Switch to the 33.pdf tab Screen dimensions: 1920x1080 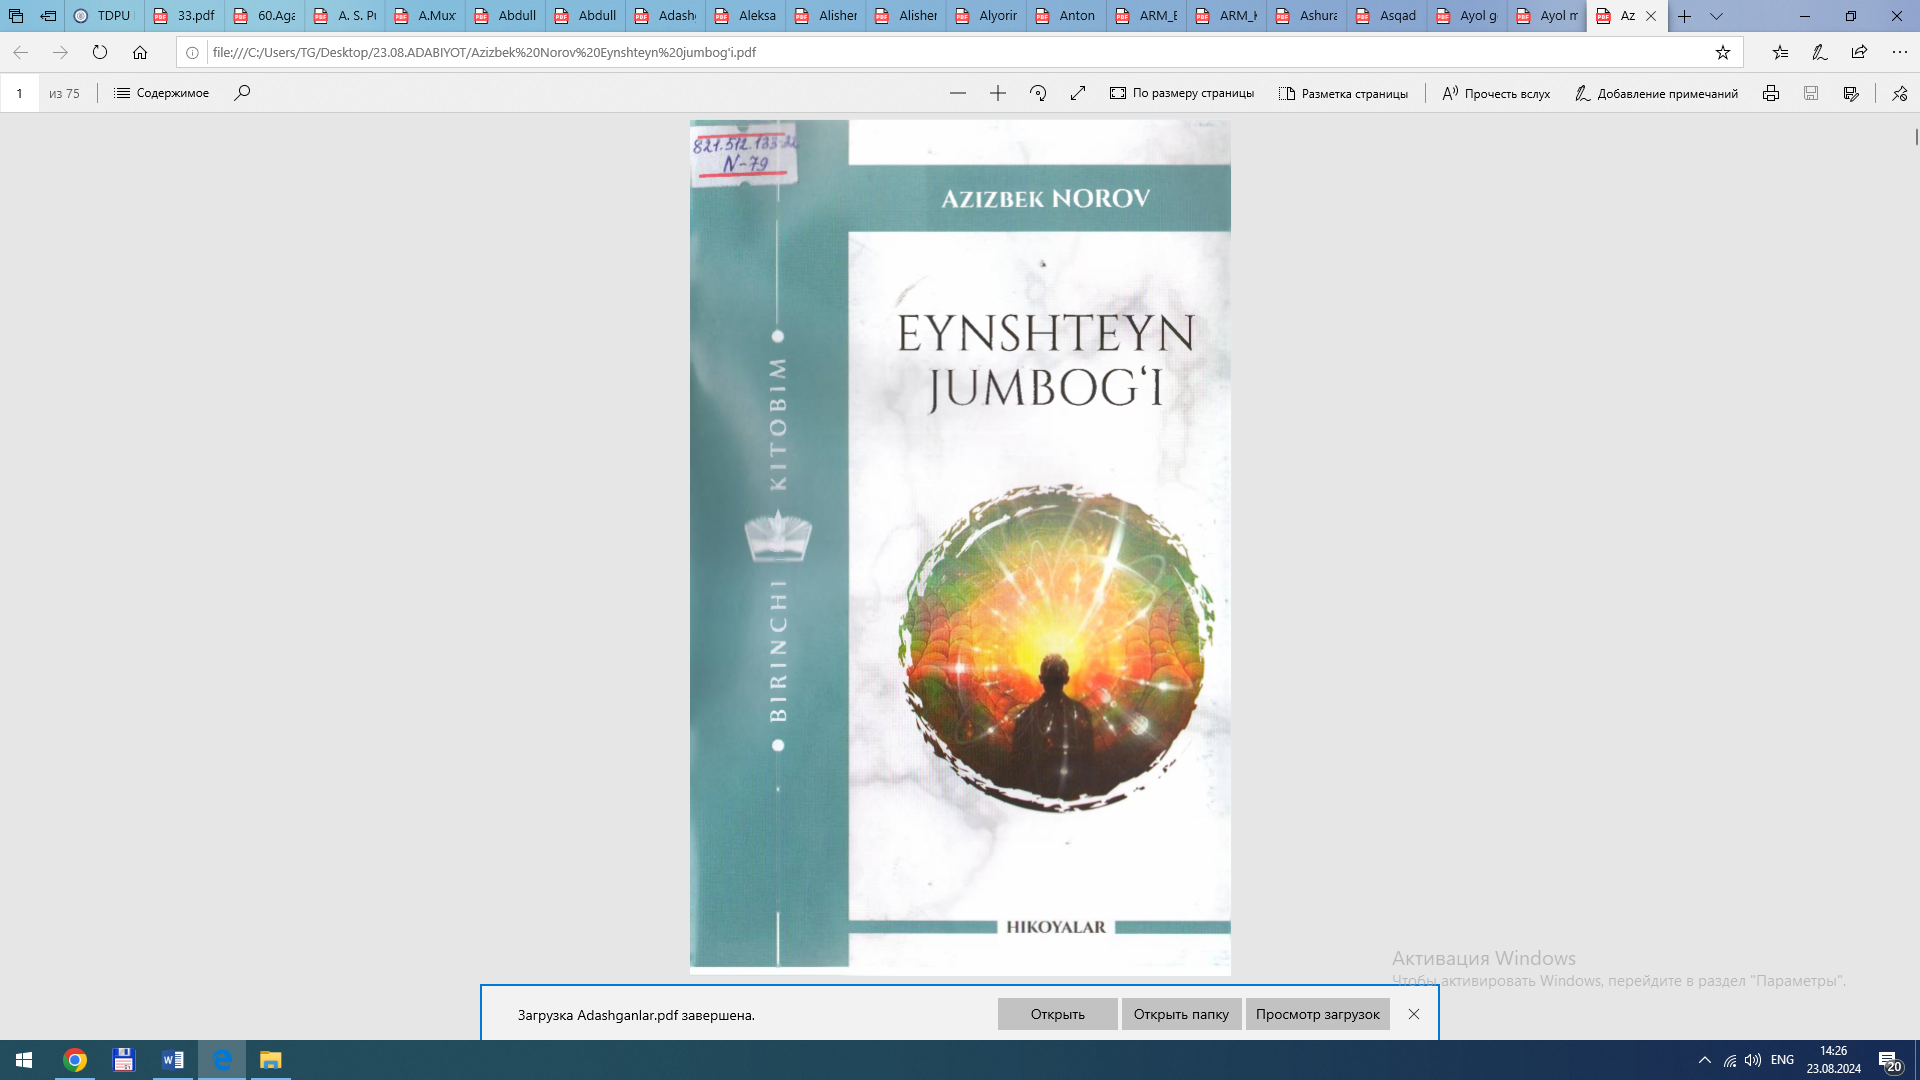click(x=183, y=16)
